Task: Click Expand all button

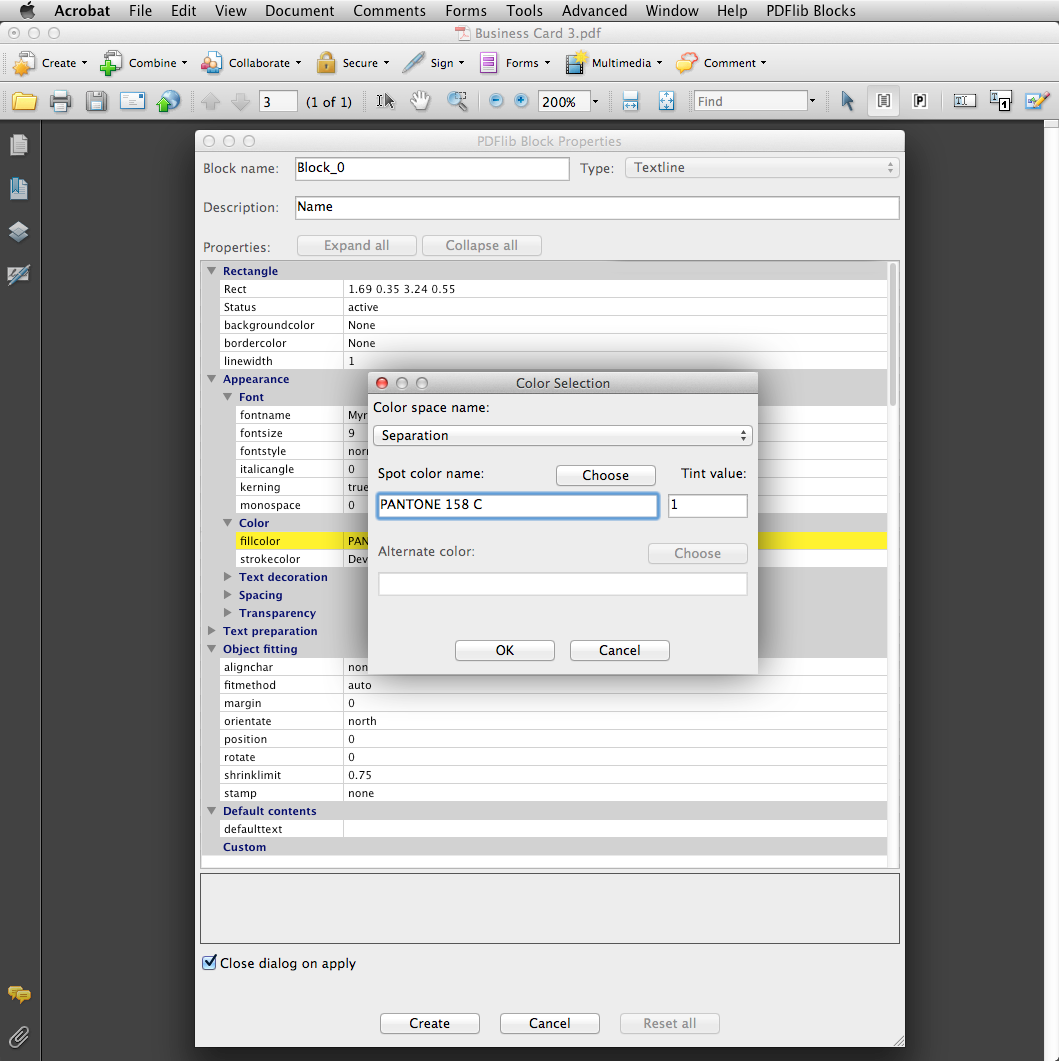Action: [357, 246]
